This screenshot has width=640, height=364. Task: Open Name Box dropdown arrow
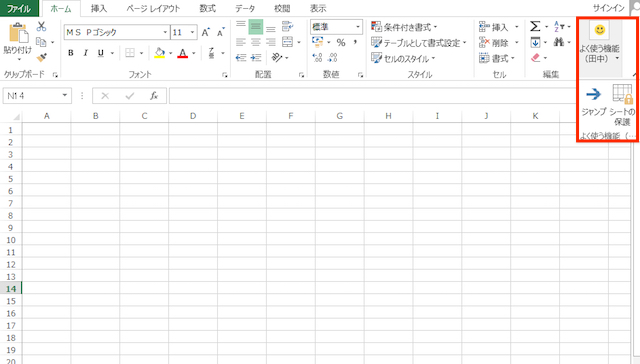(64, 95)
